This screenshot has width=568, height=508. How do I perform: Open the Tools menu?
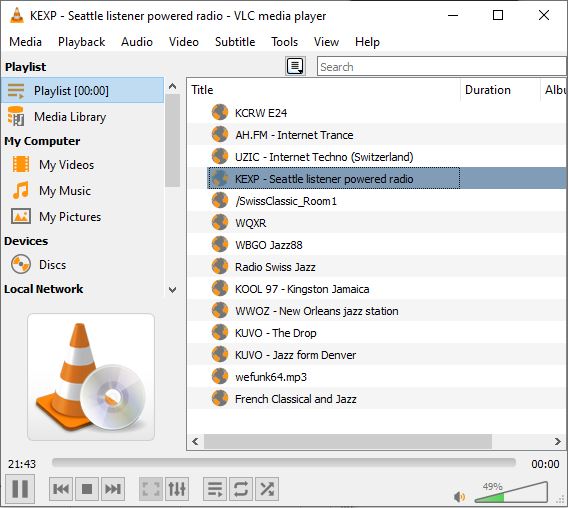coord(284,42)
